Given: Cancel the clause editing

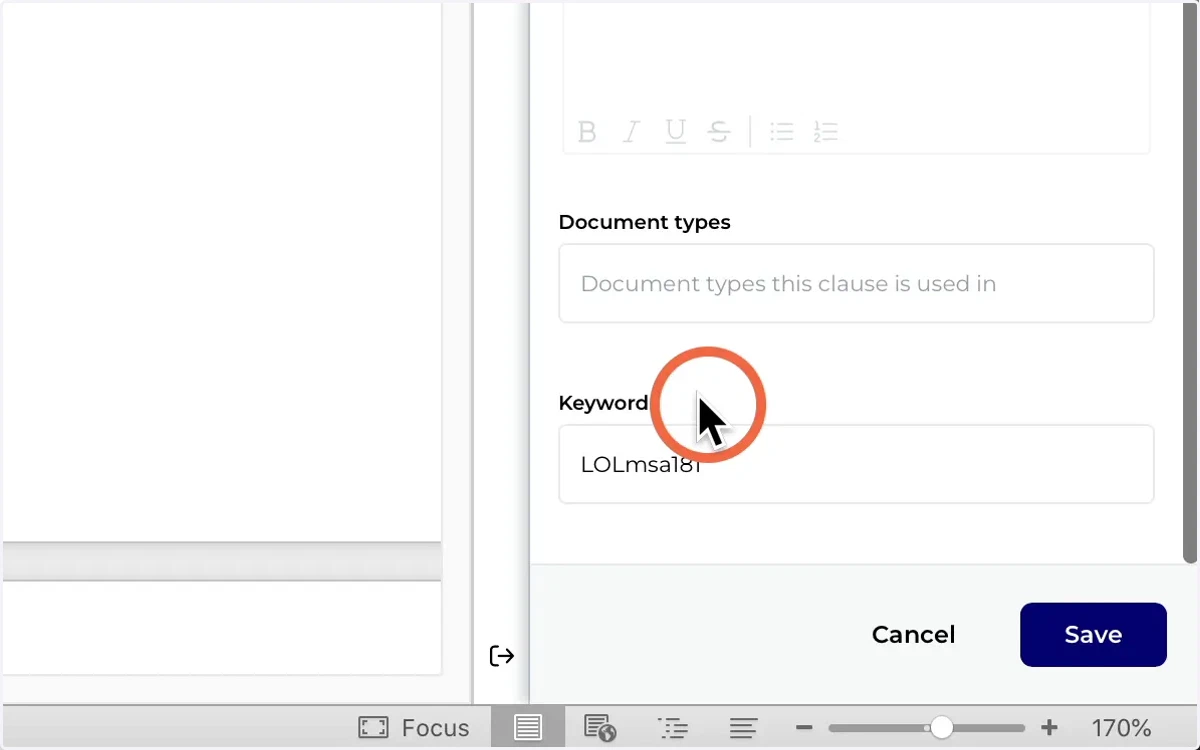Looking at the screenshot, I should coord(913,634).
